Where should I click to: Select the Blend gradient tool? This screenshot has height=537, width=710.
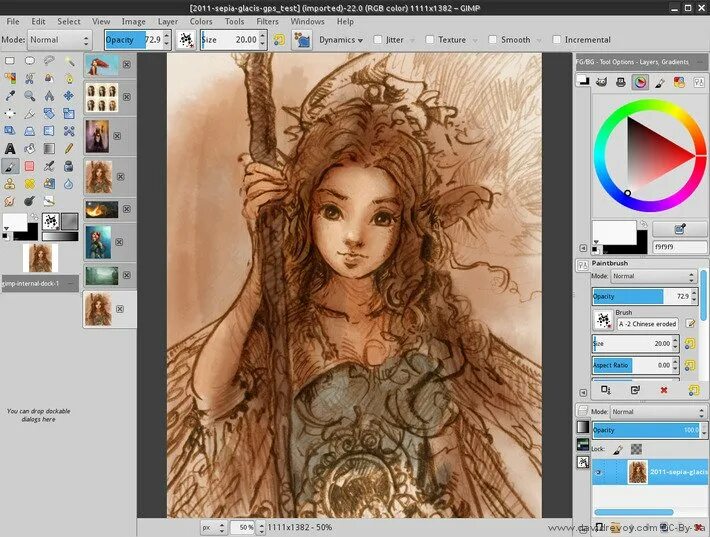point(49,149)
